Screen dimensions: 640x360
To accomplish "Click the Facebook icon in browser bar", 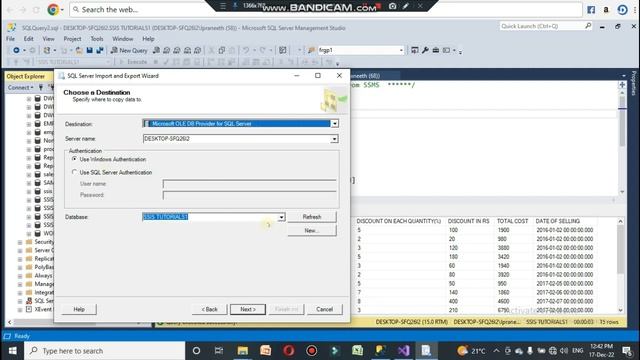I will pyautogui.click(x=591, y=9).
